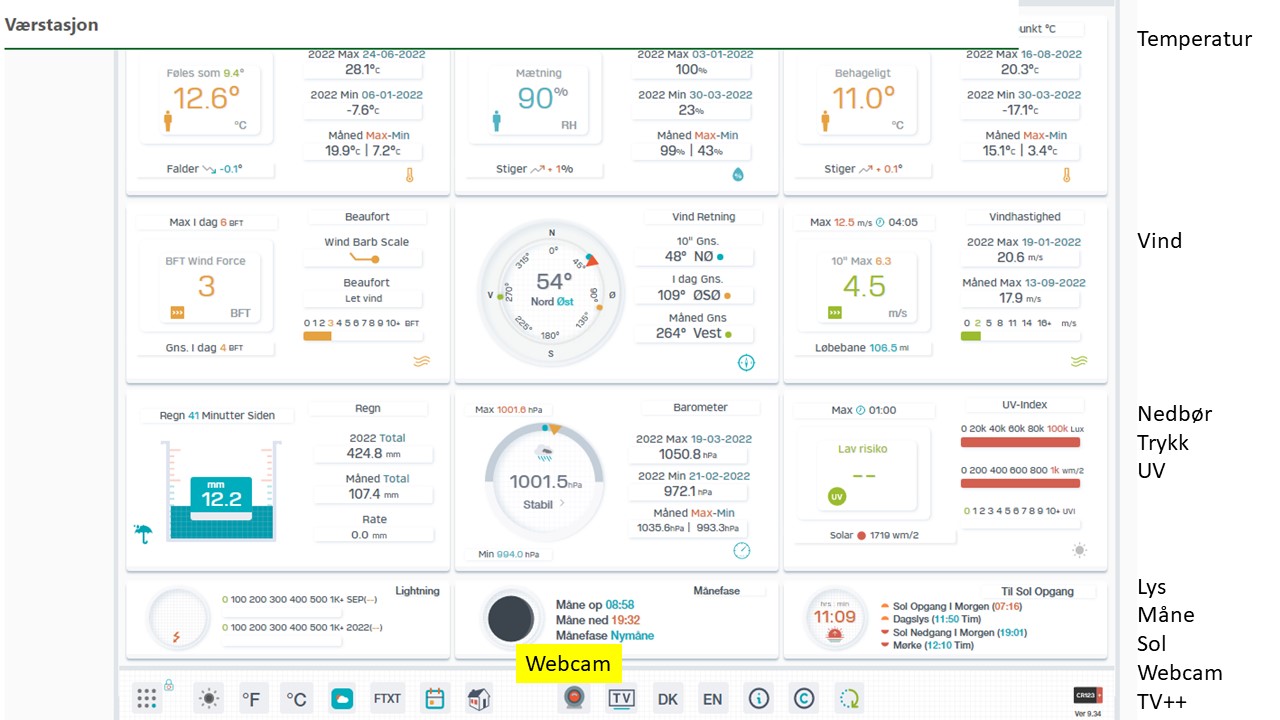This screenshot has width=1280, height=720.
Task: Click the Beaufort scale orange bar
Action: 317,337
